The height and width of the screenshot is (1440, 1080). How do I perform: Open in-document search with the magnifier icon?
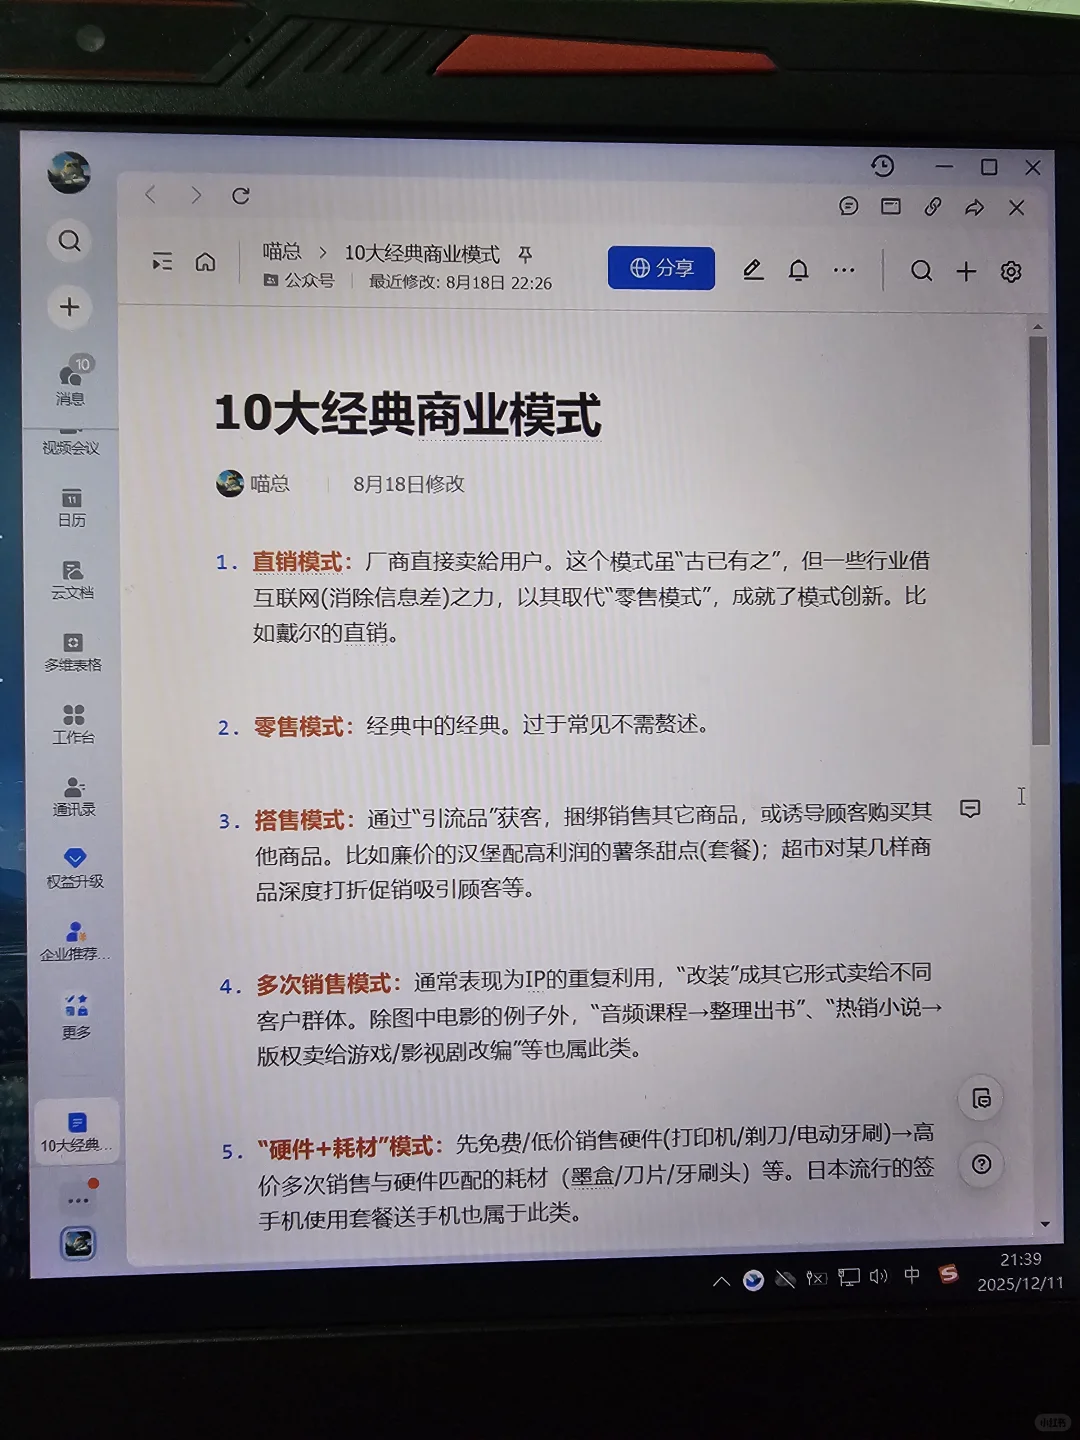[920, 270]
